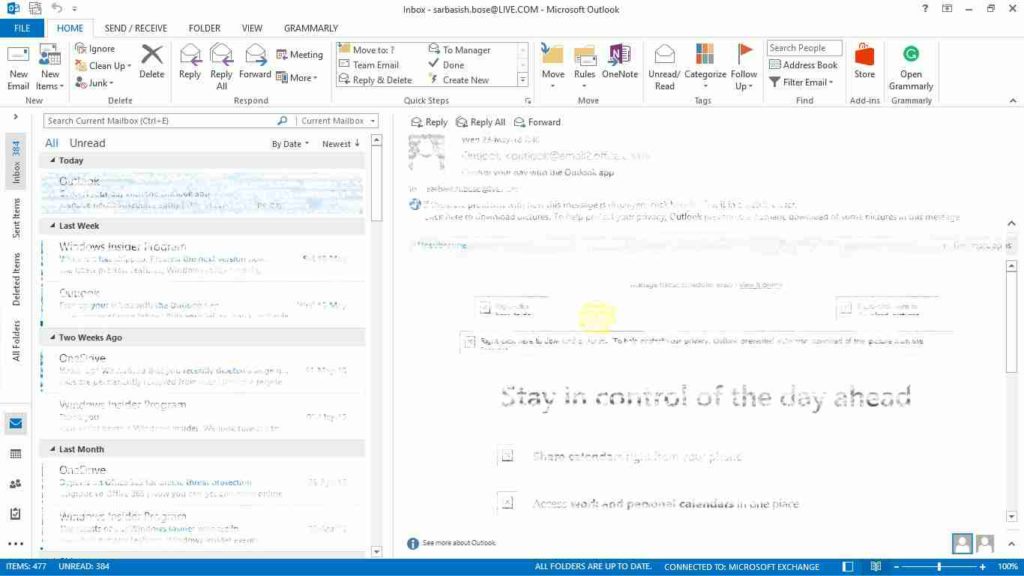Image resolution: width=1024 pixels, height=576 pixels.
Task: Collapse the Last Month group
Action: 53,449
